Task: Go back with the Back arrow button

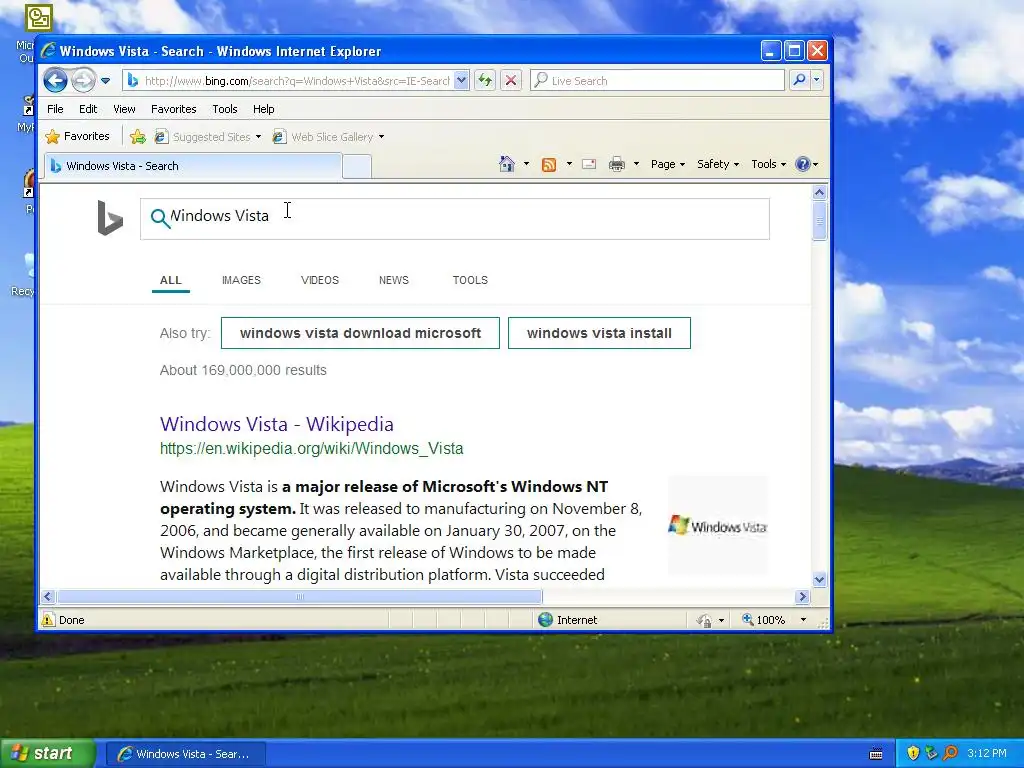Action: pyautogui.click(x=56, y=81)
